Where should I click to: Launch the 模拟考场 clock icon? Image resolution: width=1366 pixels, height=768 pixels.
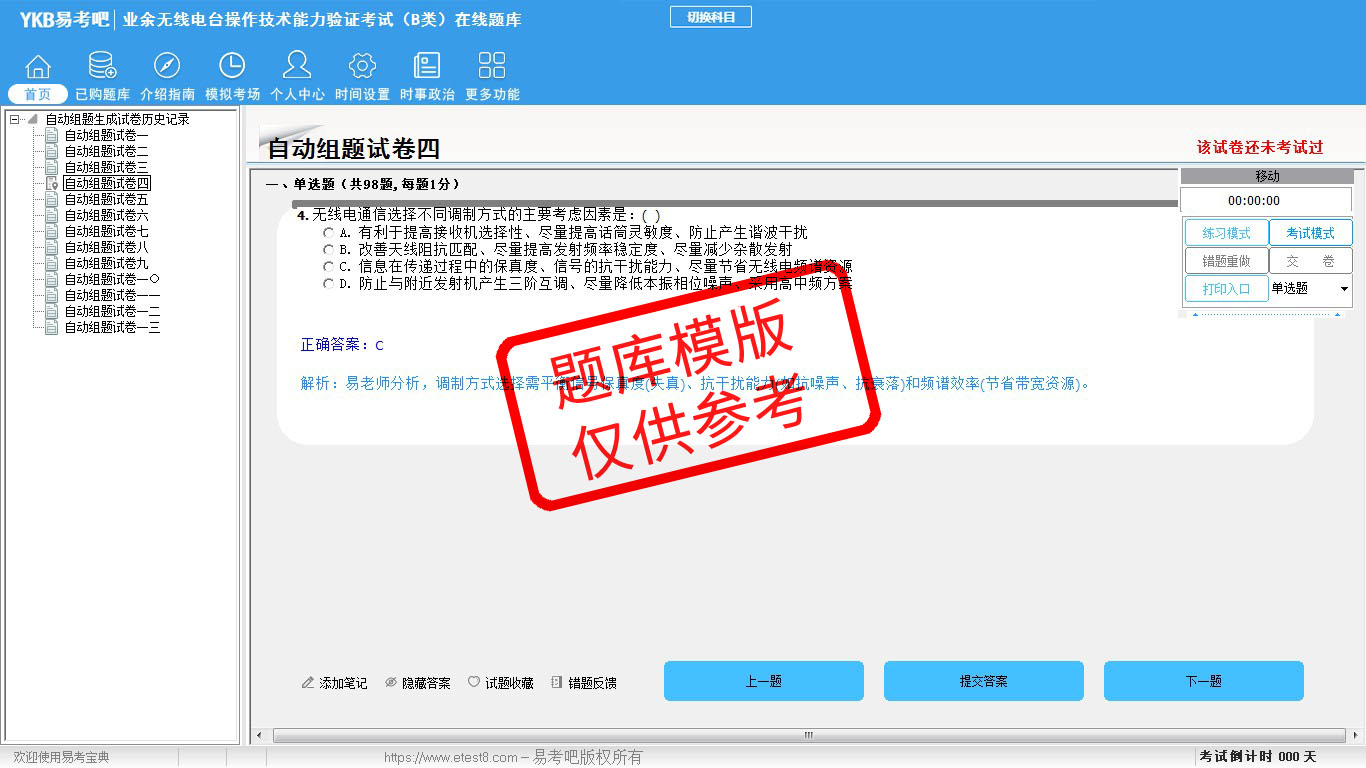point(232,66)
